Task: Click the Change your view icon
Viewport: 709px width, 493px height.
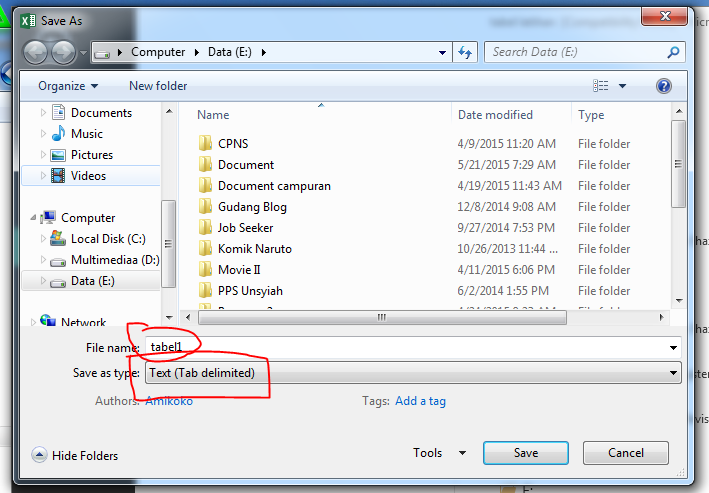Action: pyautogui.click(x=600, y=85)
